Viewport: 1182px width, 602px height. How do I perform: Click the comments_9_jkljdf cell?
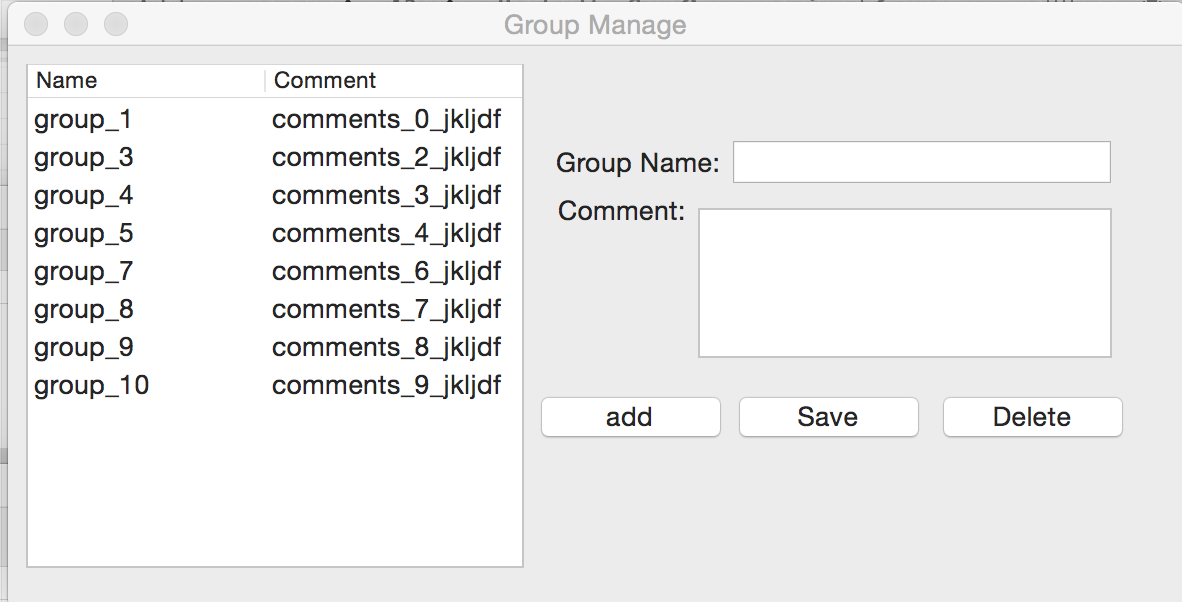pyautogui.click(x=386, y=386)
